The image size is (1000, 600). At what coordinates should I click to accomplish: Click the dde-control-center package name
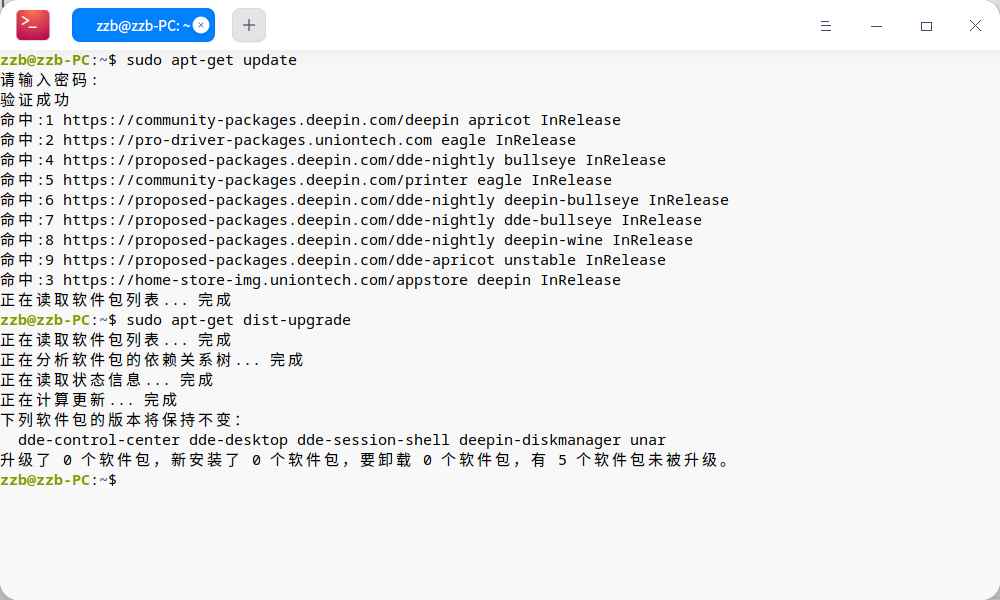coord(97,439)
